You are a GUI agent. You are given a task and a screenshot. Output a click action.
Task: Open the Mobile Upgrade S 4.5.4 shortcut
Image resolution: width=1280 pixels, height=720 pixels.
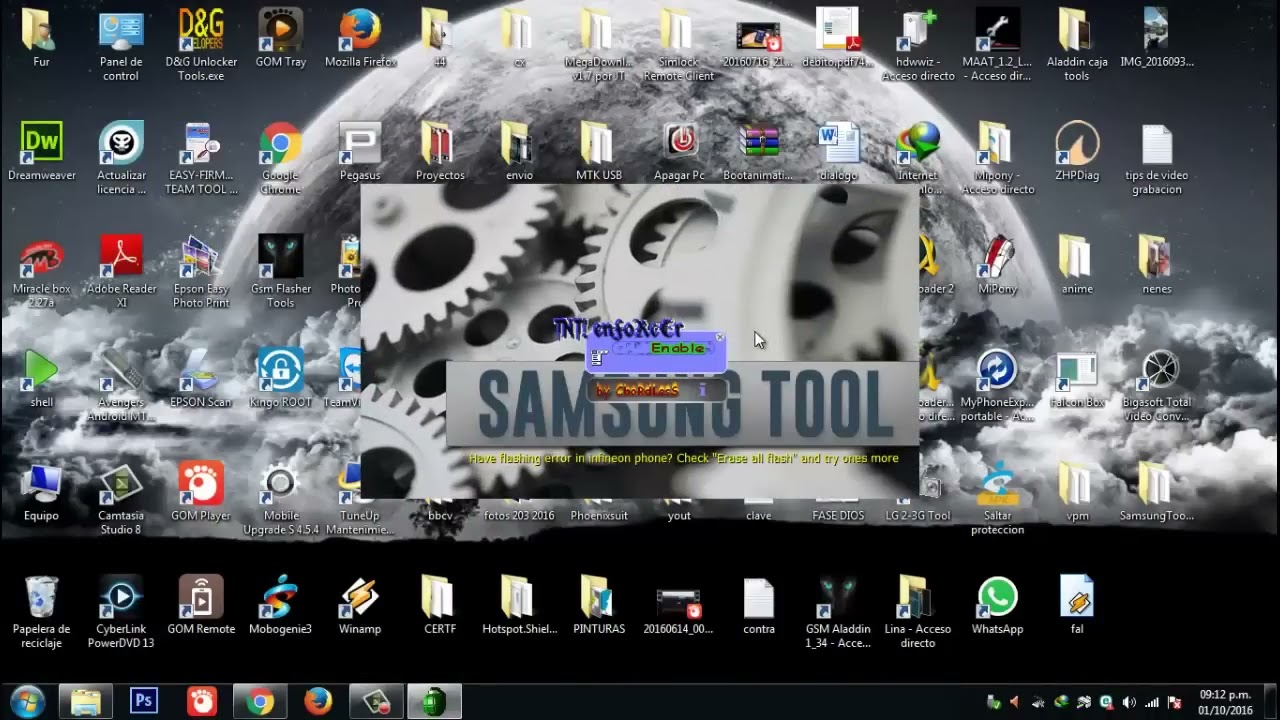tap(281, 500)
